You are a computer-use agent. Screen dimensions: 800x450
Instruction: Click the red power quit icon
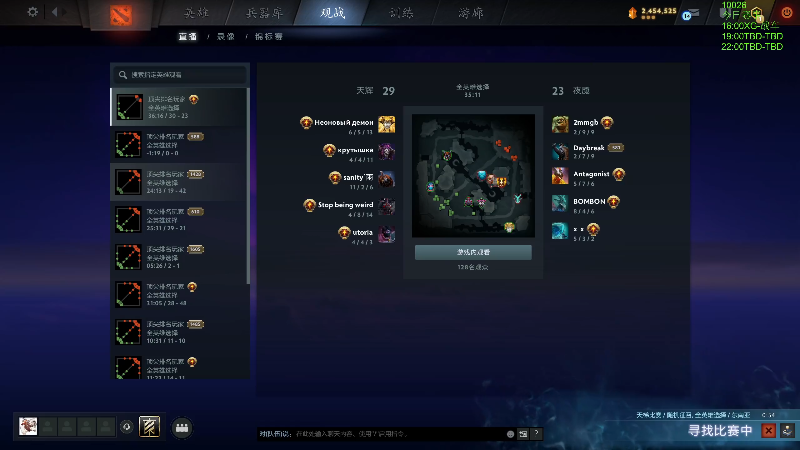[787, 13]
